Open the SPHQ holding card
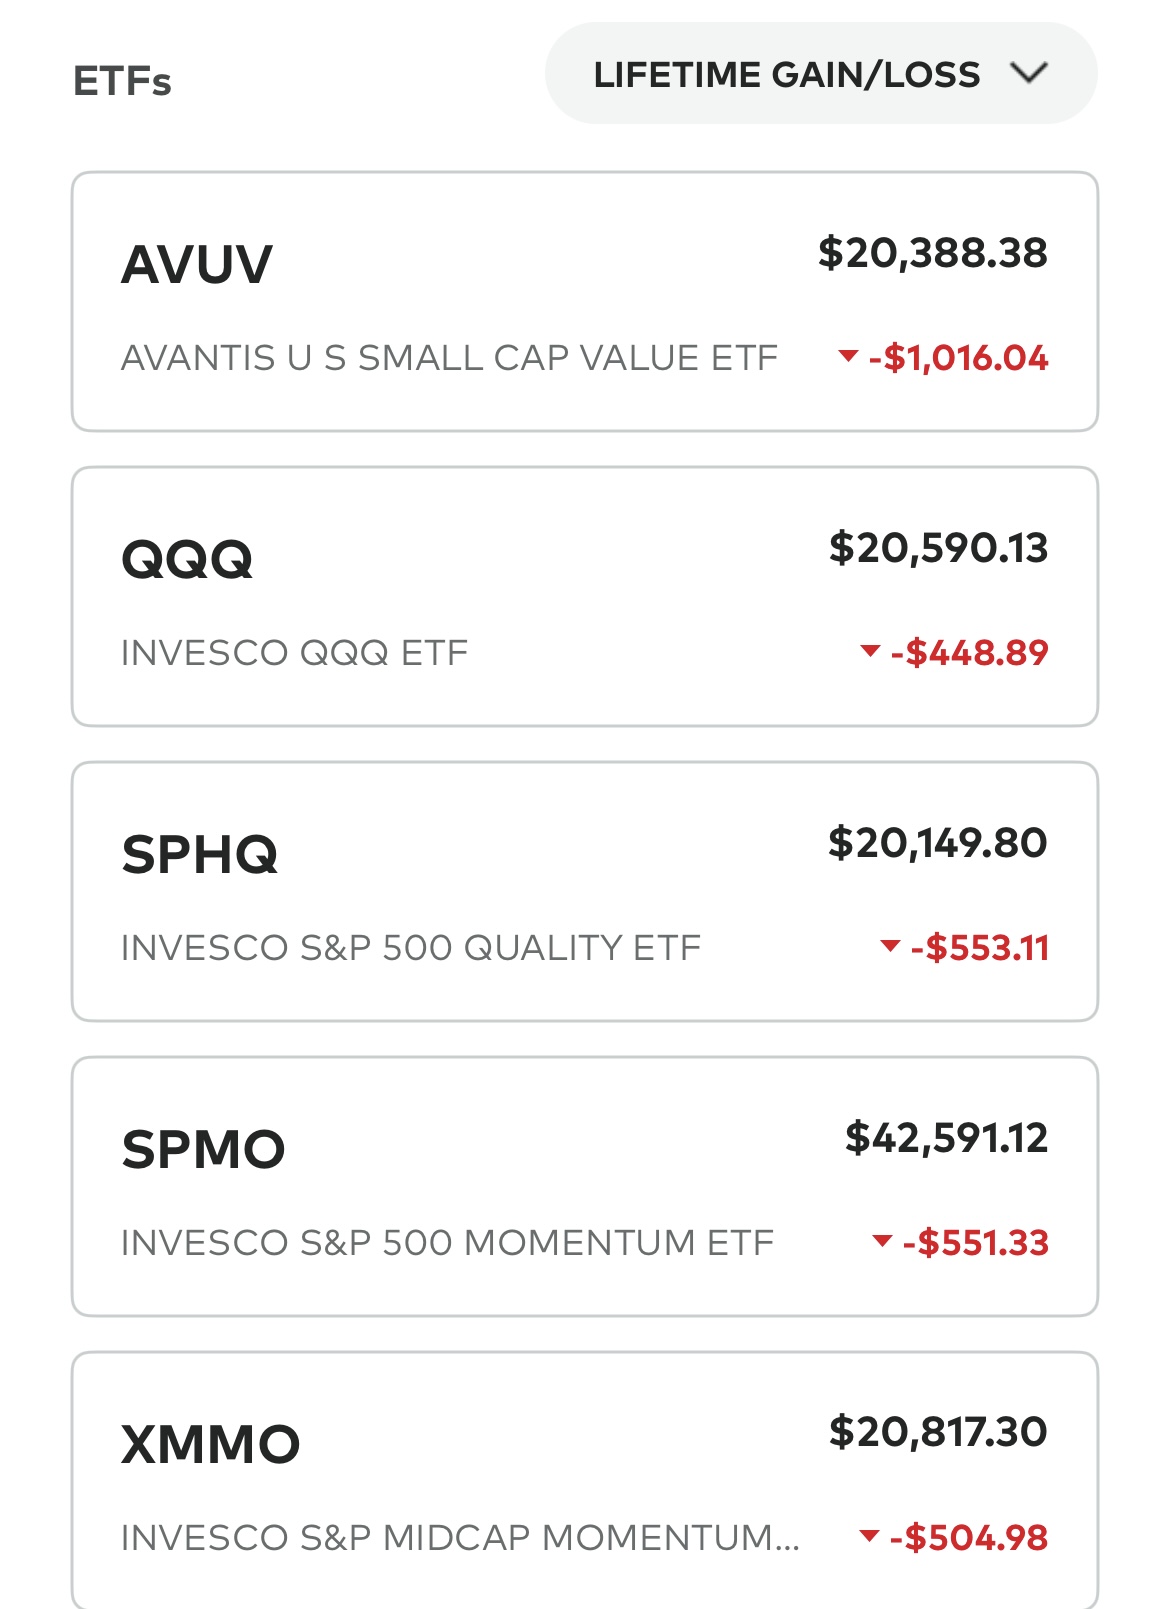This screenshot has height=1609, width=1170. coord(585,892)
